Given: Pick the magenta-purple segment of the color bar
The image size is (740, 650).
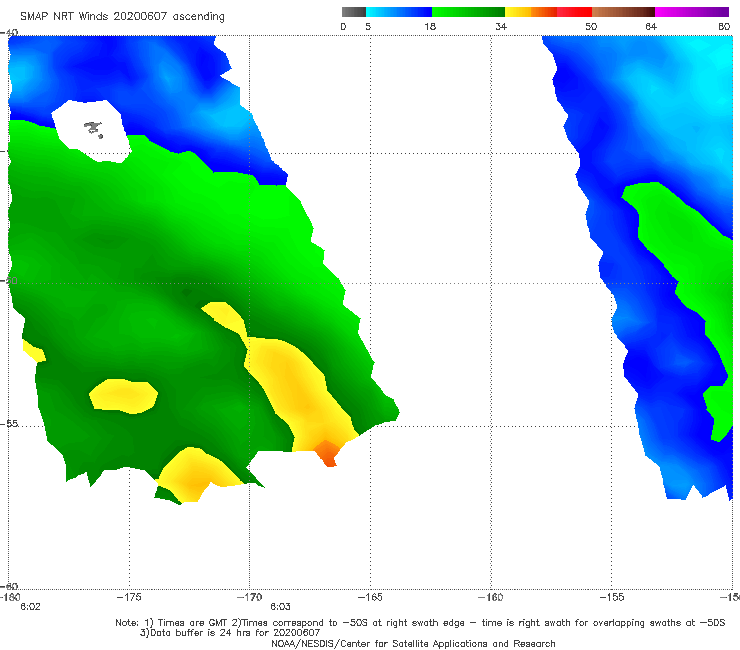Looking at the screenshot, I should [692, 12].
